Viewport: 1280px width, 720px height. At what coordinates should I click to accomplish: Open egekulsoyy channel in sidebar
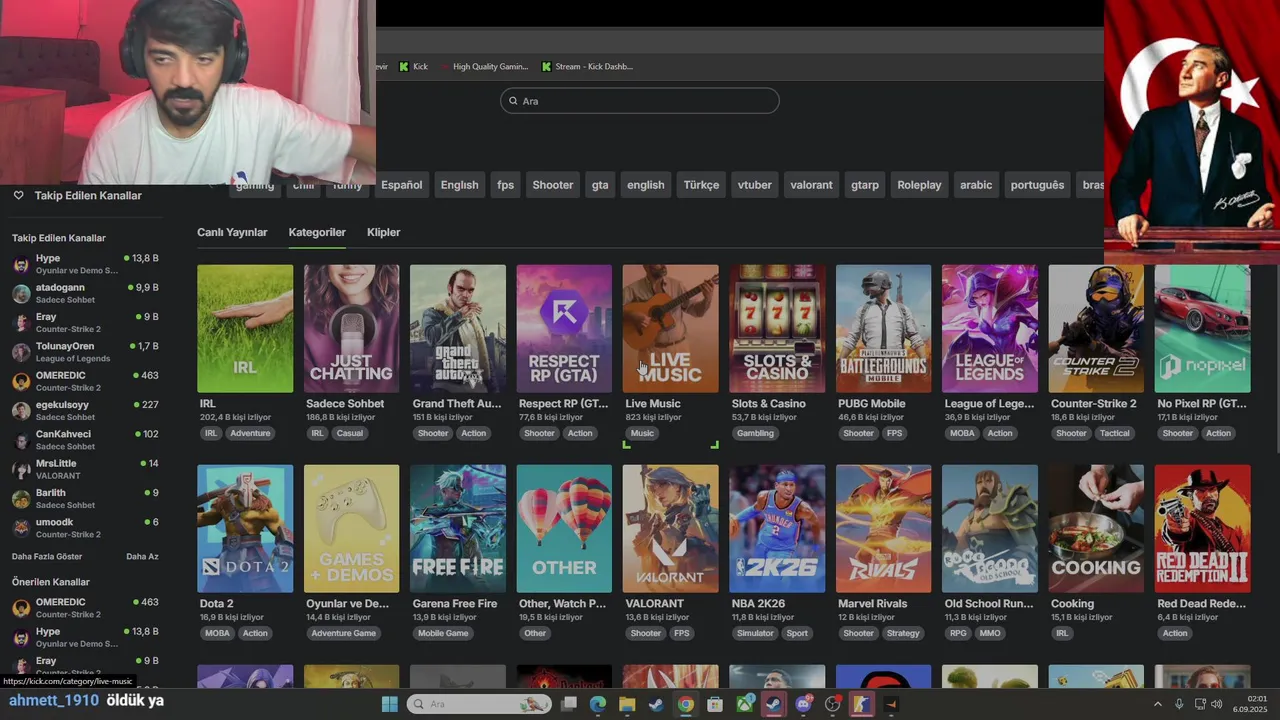[85, 410]
